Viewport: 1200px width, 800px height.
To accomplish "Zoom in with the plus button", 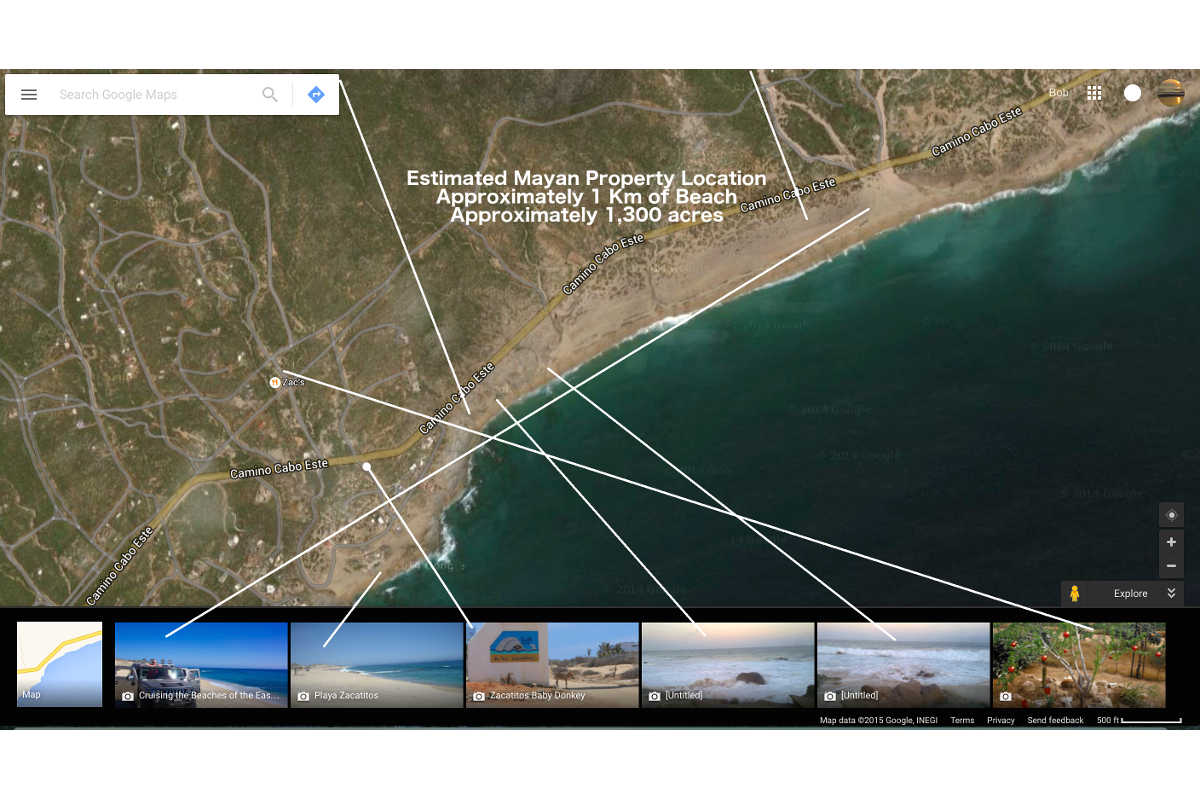I will pos(1171,542).
